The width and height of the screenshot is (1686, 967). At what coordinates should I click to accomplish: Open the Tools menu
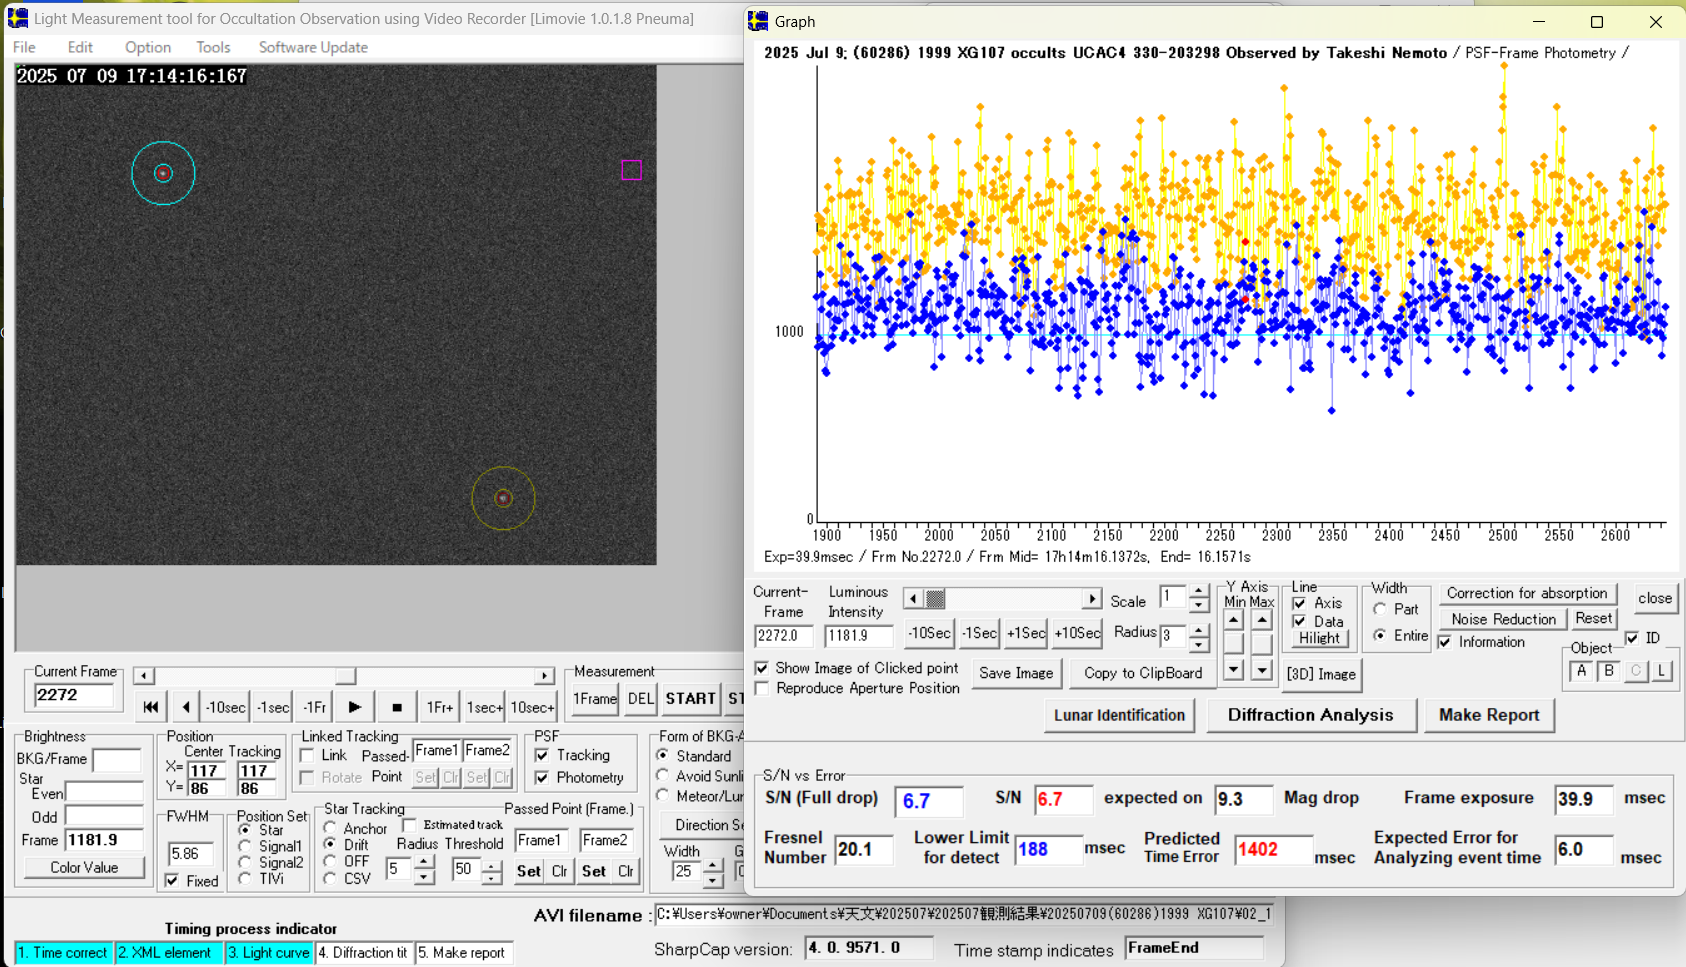(x=213, y=47)
